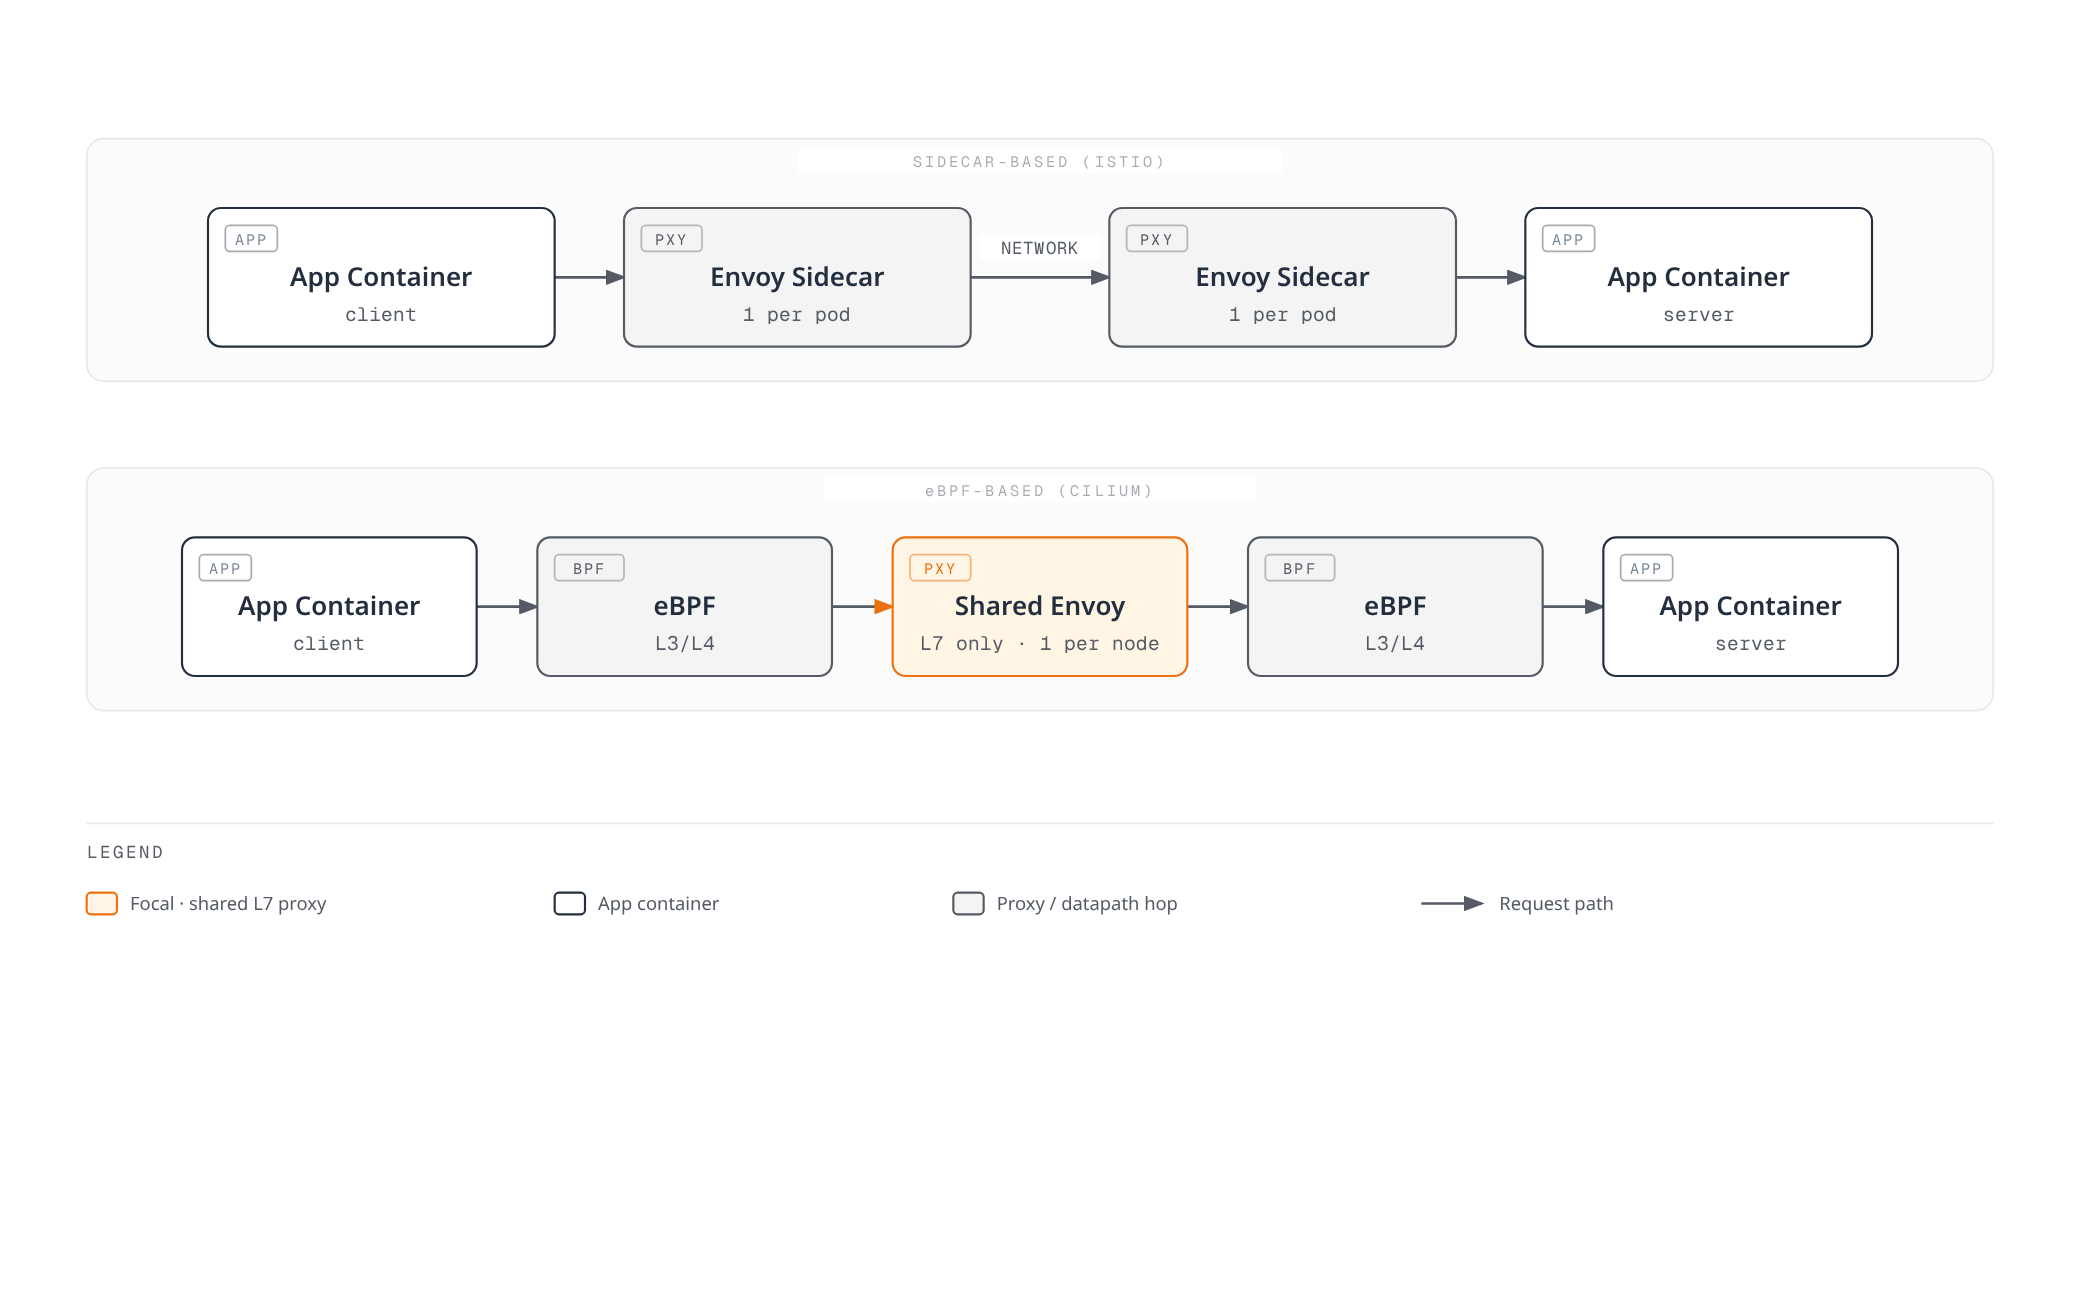Click the APP badge on Istio server container
Screen dimensions: 2080x1302
(x=1568, y=239)
